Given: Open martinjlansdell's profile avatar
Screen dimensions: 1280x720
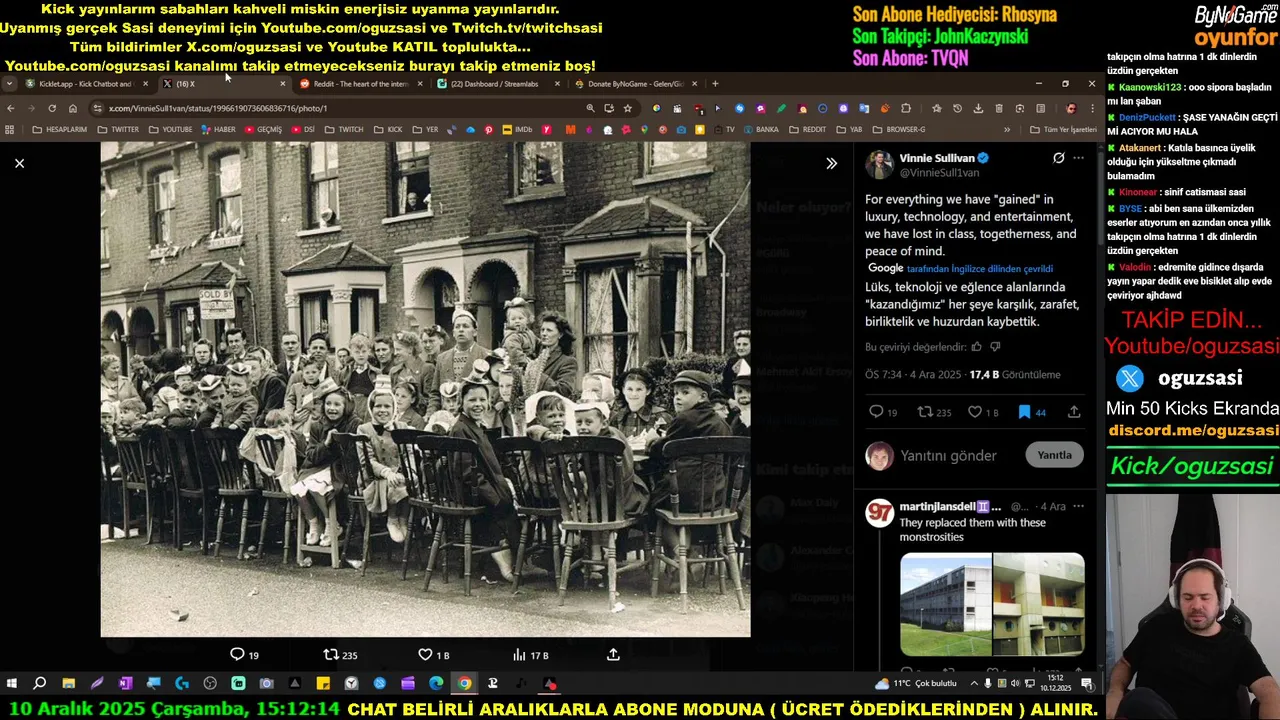Looking at the screenshot, I should [880, 514].
